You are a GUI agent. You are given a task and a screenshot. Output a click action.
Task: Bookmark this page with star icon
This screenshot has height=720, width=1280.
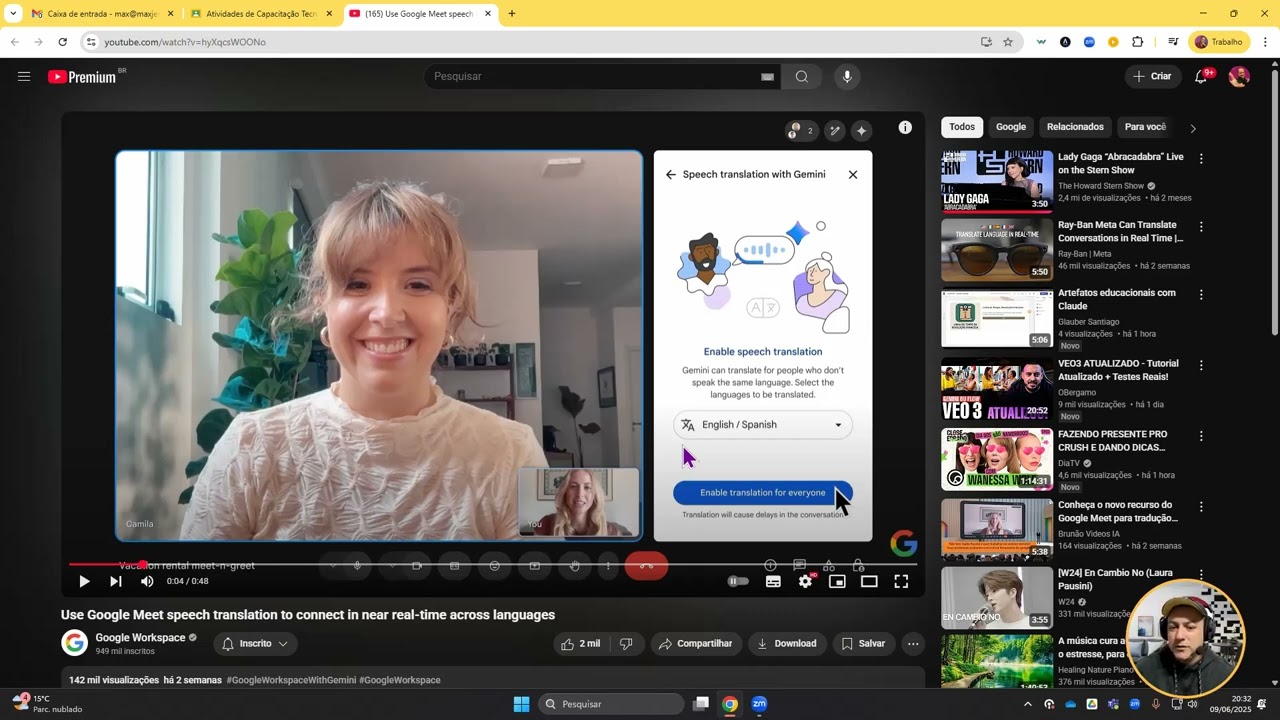click(x=1008, y=42)
